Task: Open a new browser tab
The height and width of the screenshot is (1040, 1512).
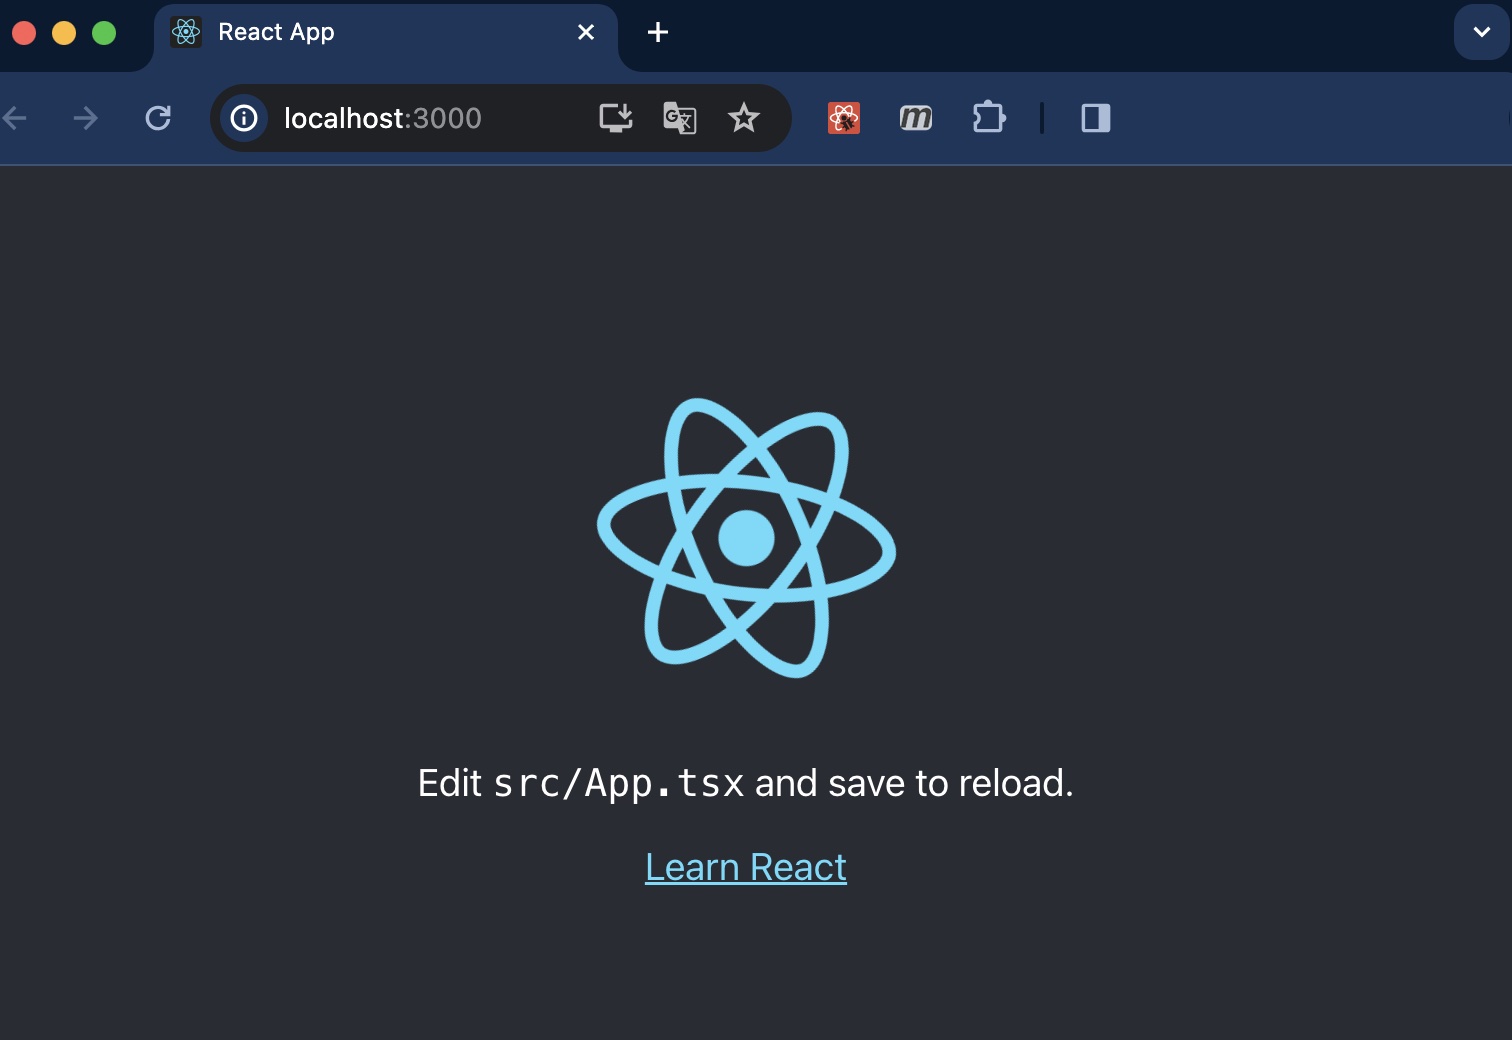Action: click(658, 32)
